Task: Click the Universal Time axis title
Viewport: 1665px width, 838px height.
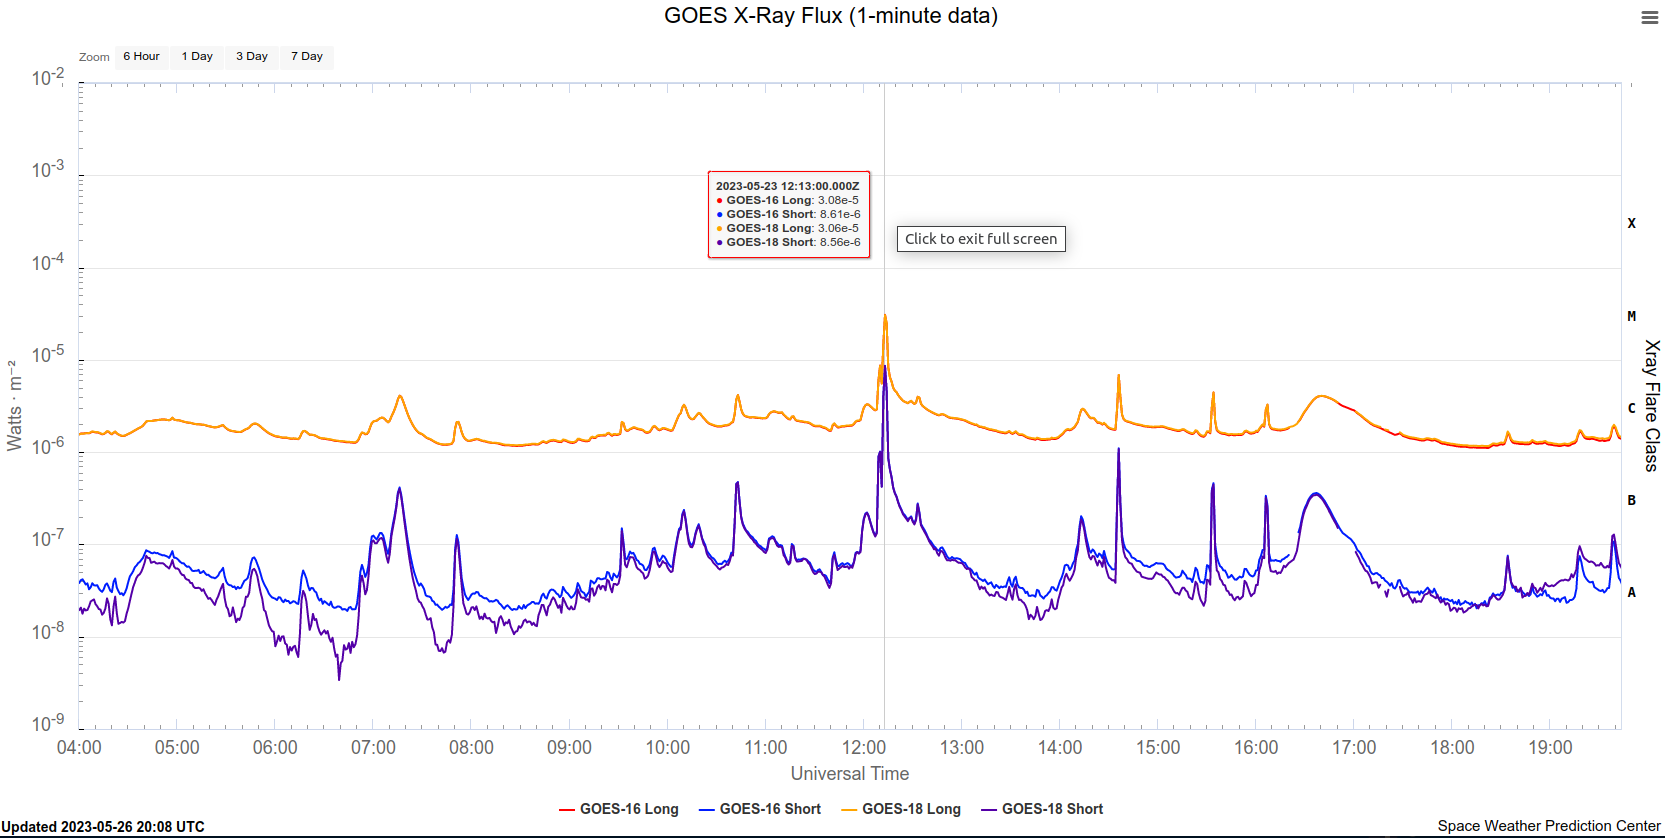Action: coord(850,774)
